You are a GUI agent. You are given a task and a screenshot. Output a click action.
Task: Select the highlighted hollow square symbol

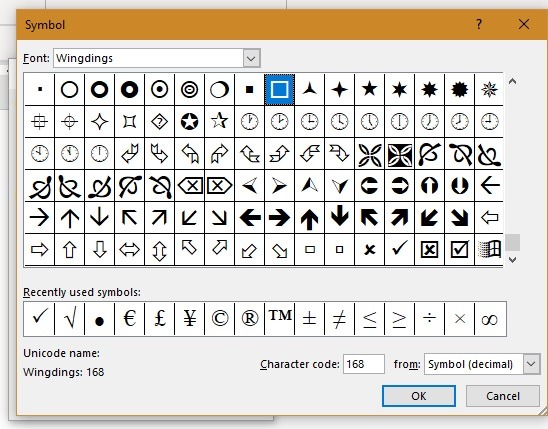[280, 89]
